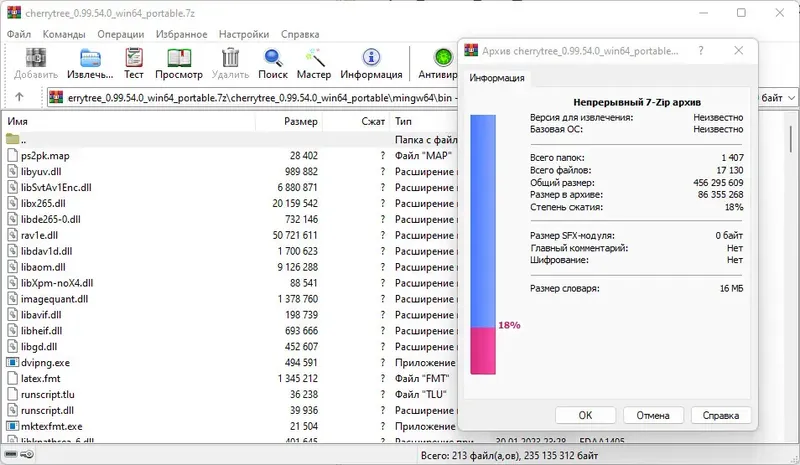Select file libavif.dll
The image size is (800, 465).
pos(41,315)
